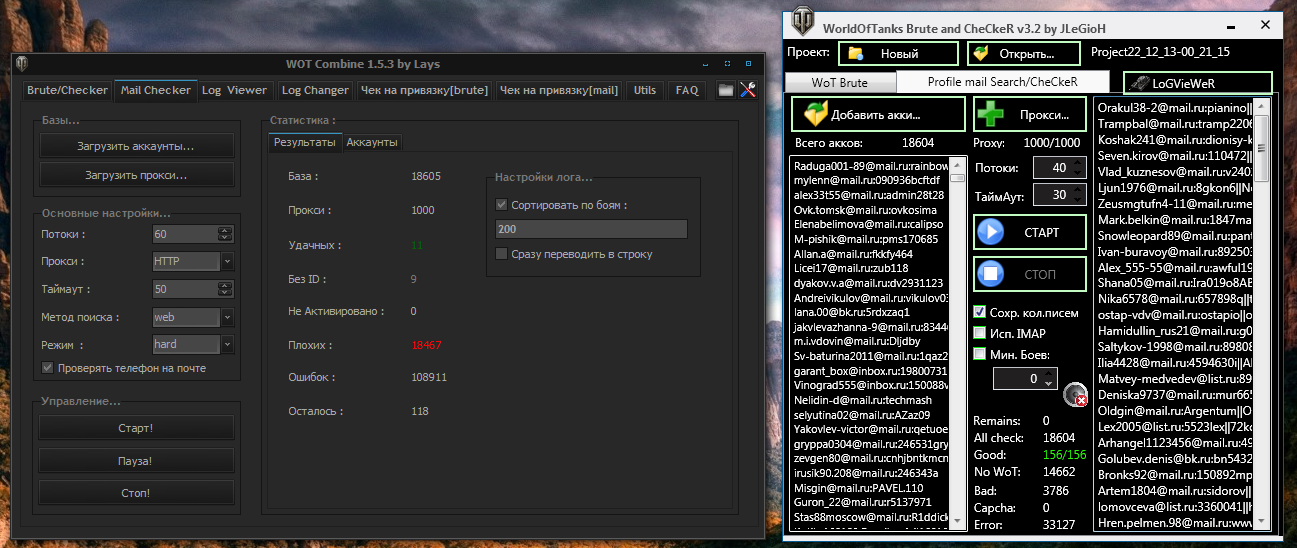Click the СТОП button in CheCkeR
The image size is (1297, 548).
pos(1029,273)
